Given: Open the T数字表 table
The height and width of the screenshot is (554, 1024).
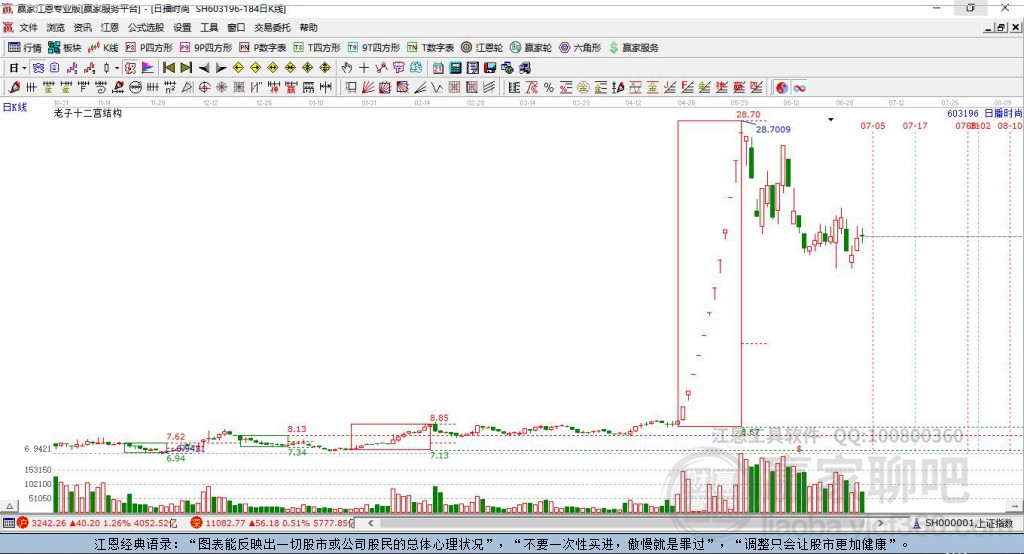Looking at the screenshot, I should [430, 48].
